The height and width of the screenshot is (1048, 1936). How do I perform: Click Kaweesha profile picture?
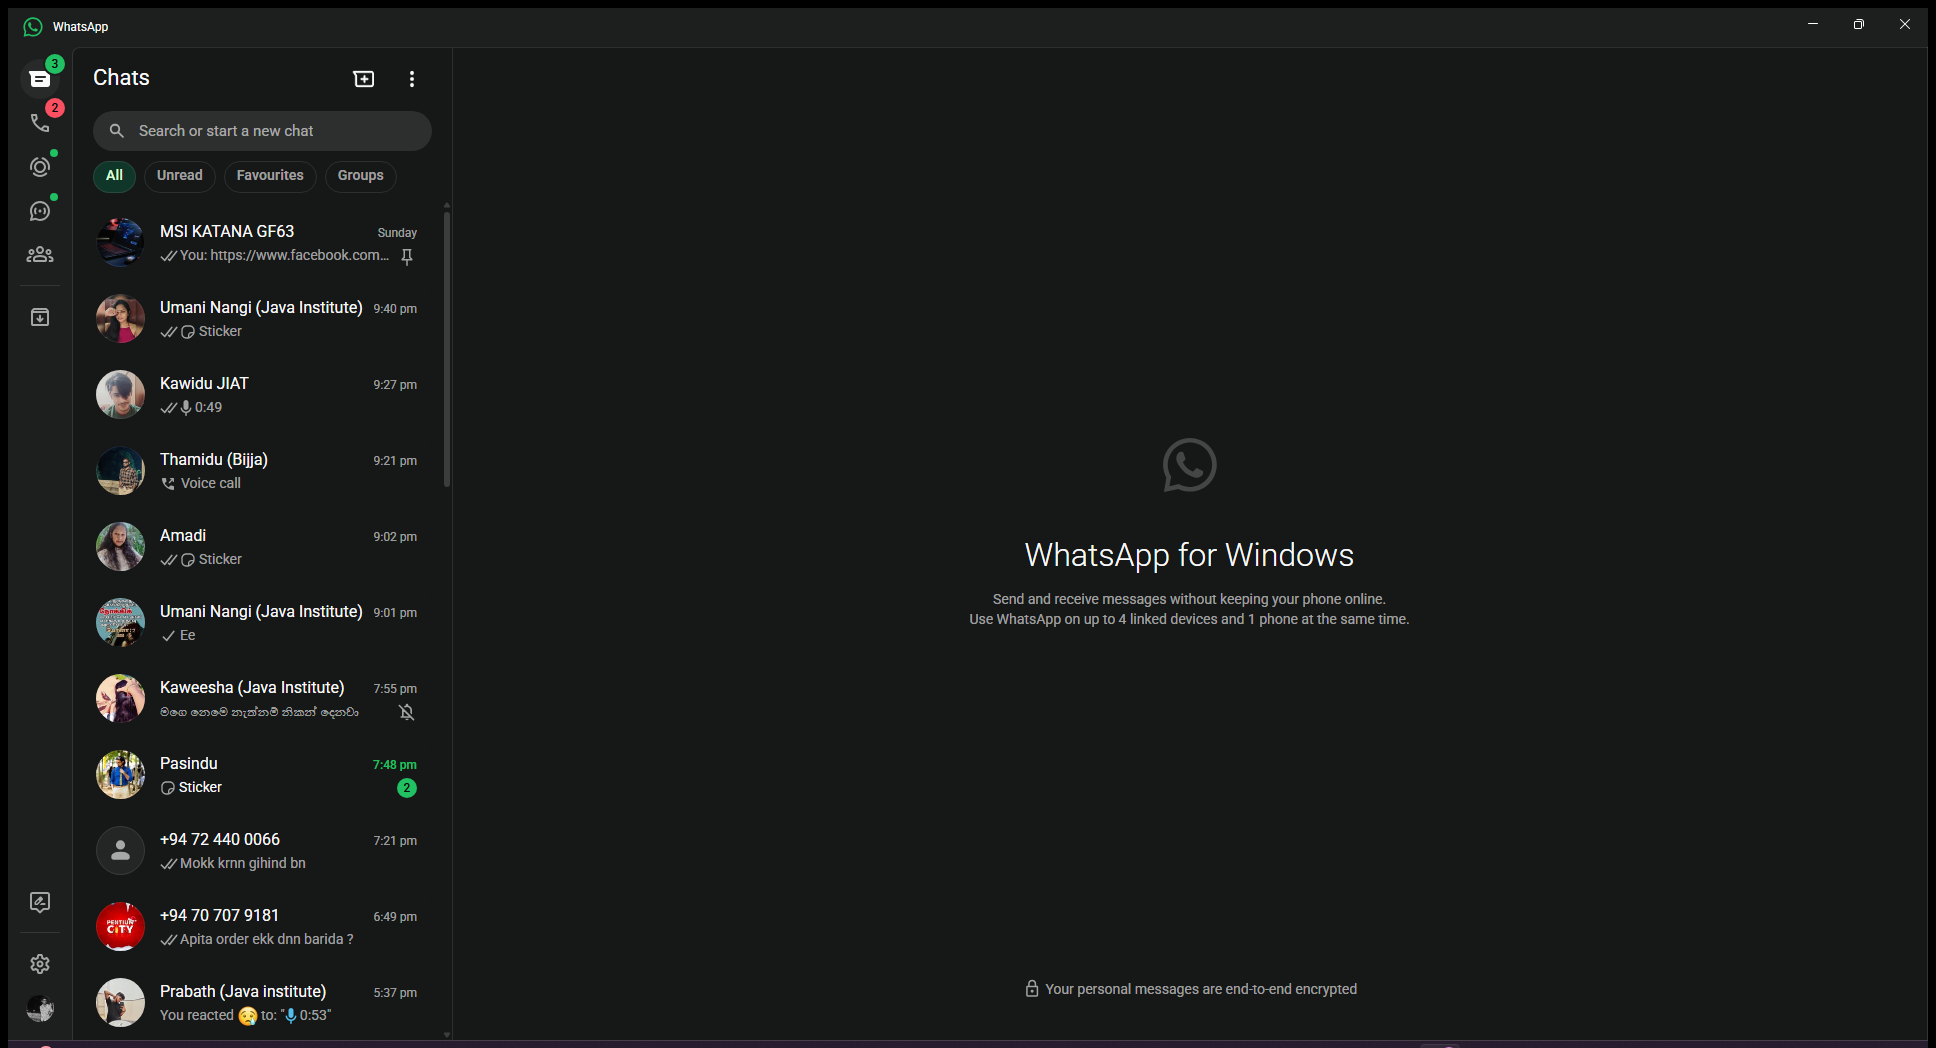coord(120,699)
